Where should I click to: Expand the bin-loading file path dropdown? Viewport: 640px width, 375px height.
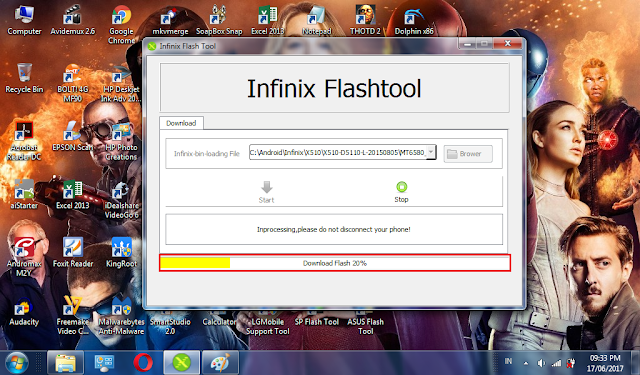point(431,152)
